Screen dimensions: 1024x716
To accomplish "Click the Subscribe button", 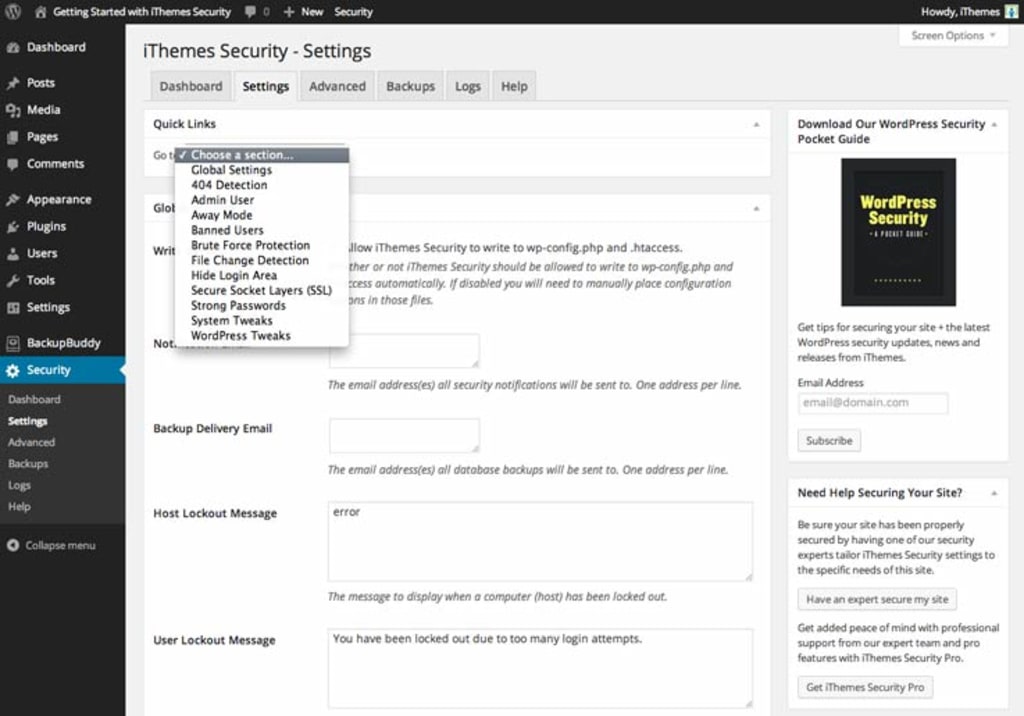I will click(x=829, y=440).
